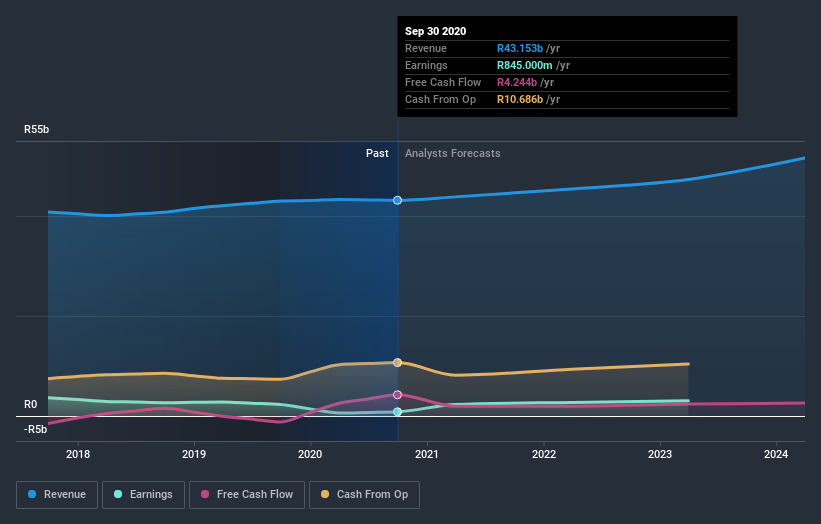Click the Revenue row label in tooltip

(x=426, y=48)
